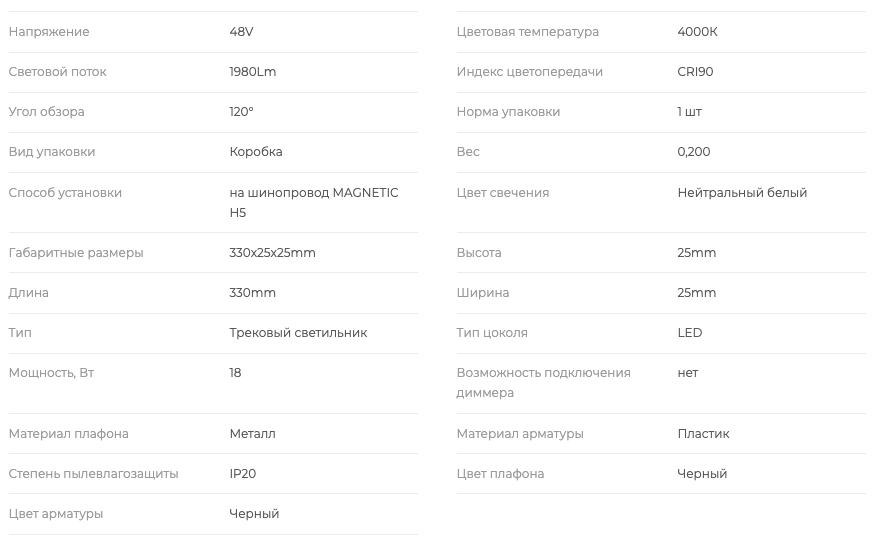
Task: Click the "IP20" protection rating value
Action: 242,474
